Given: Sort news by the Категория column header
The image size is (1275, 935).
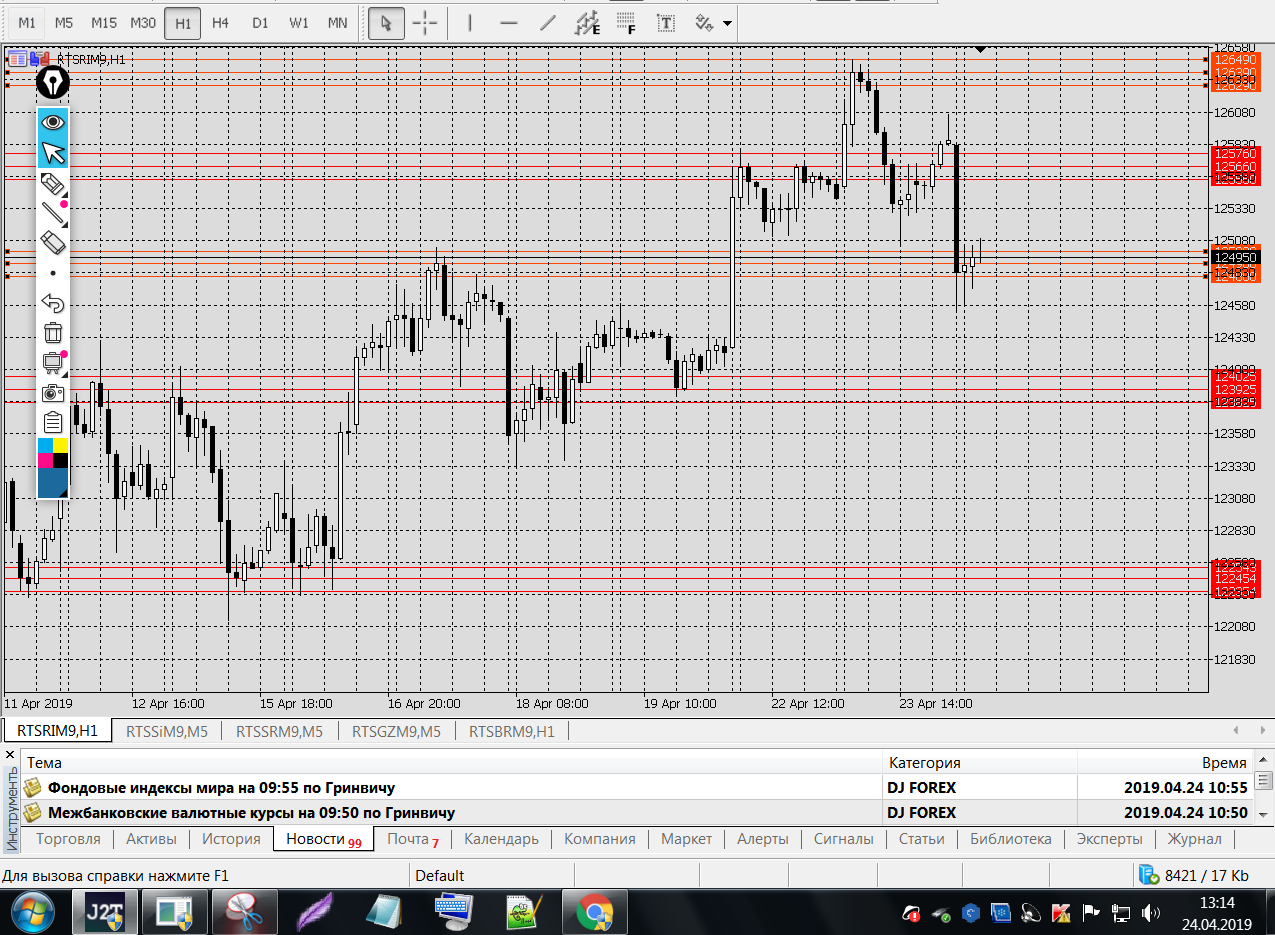Looking at the screenshot, I should (x=980, y=762).
